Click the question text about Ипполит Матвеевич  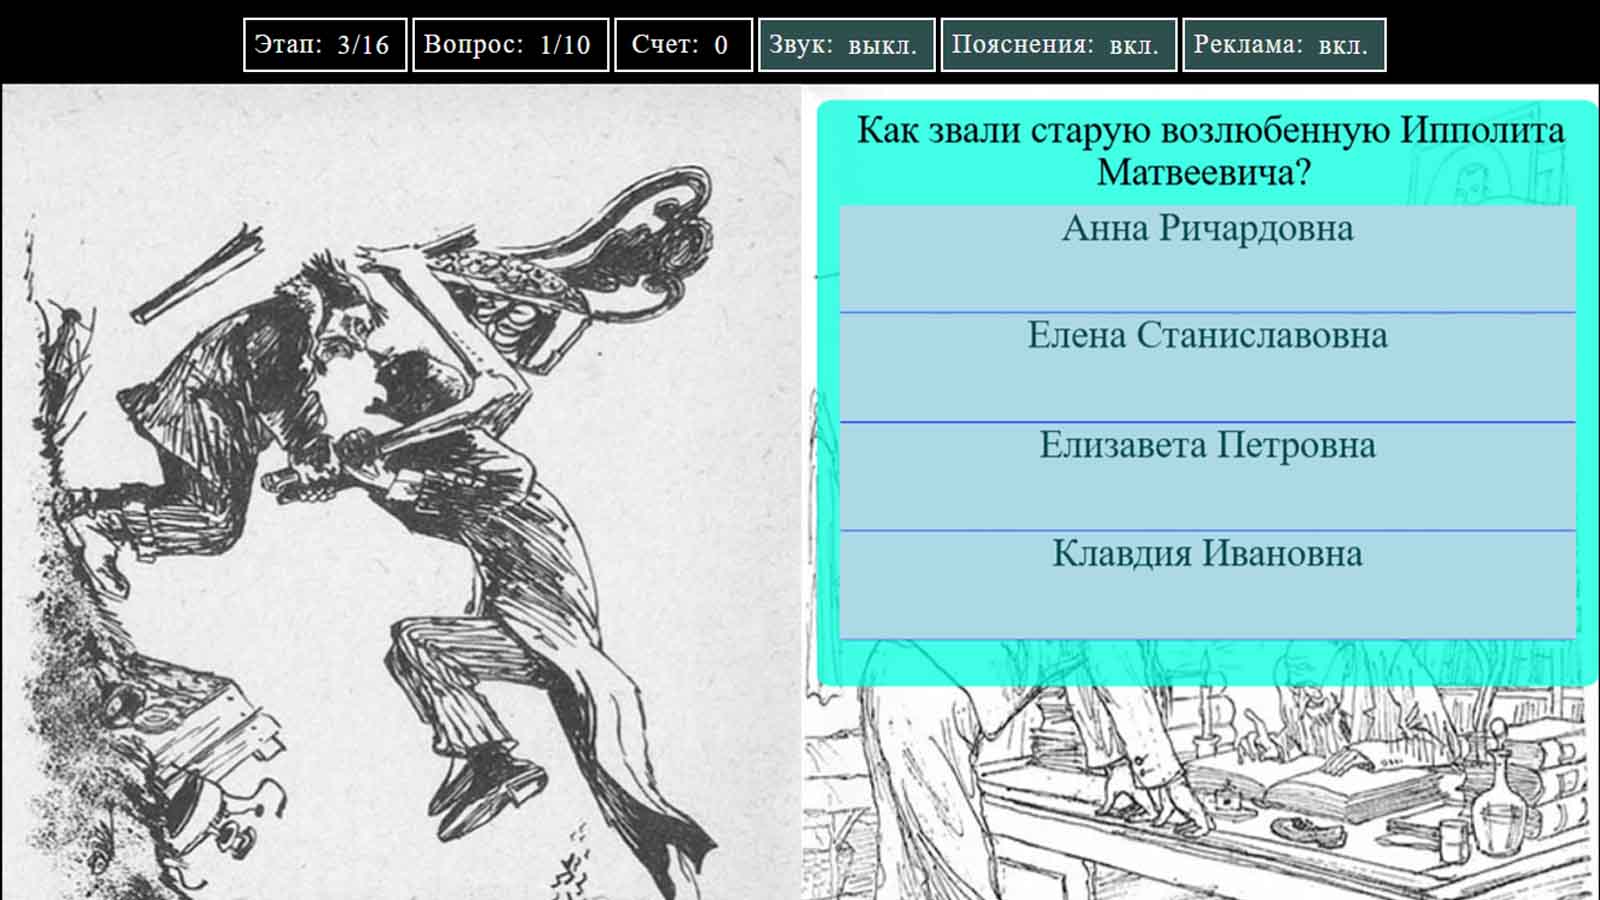click(x=1207, y=150)
